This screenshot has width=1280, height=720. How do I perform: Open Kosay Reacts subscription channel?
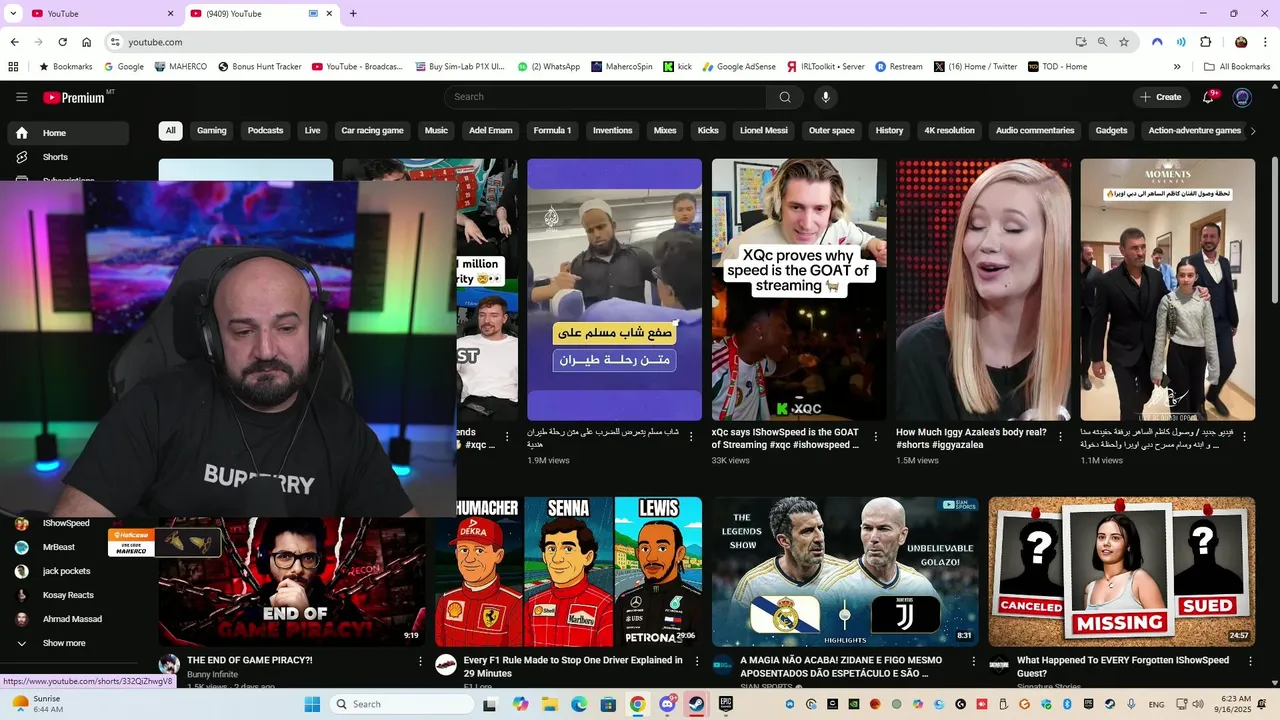(68, 595)
